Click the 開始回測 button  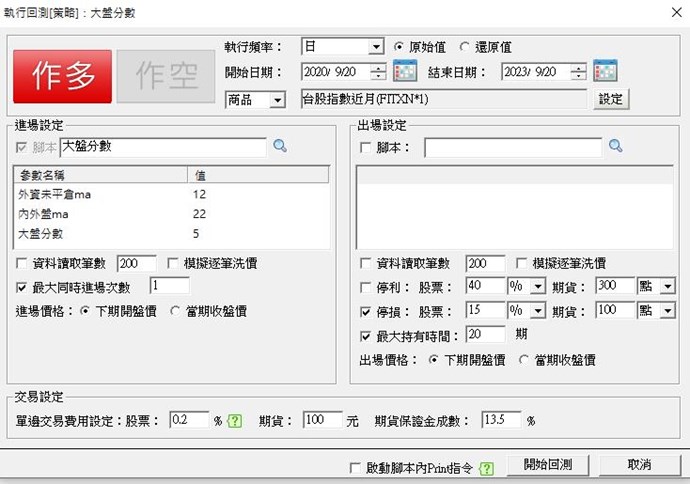546,465
